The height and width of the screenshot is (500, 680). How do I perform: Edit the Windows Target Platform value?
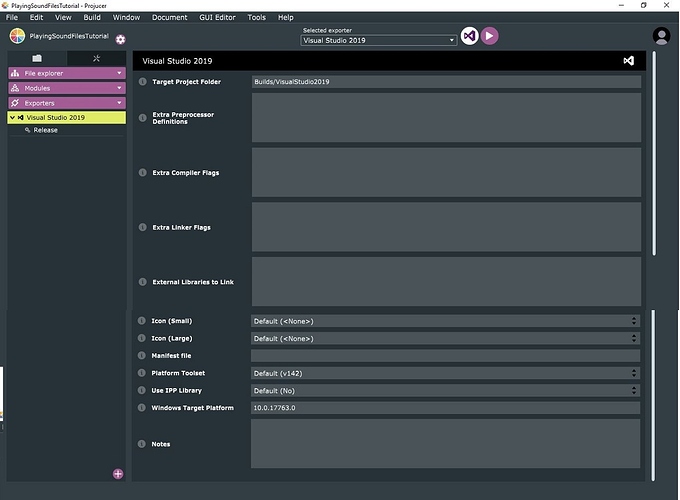pos(445,408)
